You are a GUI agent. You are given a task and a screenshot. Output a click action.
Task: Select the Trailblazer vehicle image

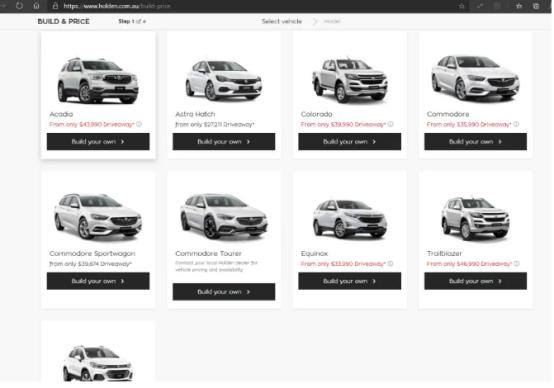475,218
